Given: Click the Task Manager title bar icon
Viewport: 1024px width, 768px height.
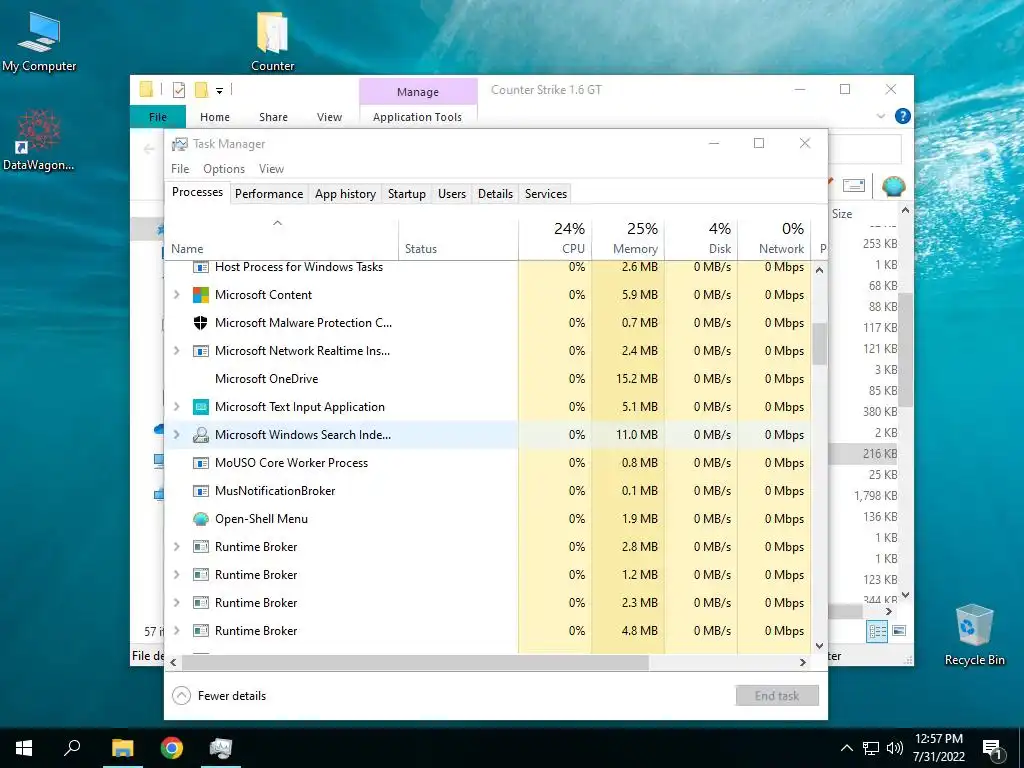Looking at the screenshot, I should point(180,144).
